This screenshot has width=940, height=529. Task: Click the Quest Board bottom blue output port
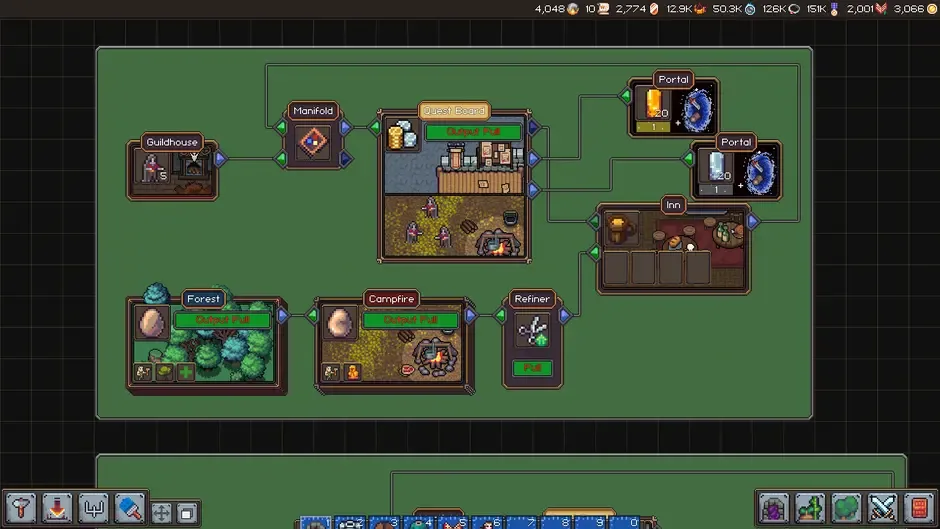click(x=534, y=190)
